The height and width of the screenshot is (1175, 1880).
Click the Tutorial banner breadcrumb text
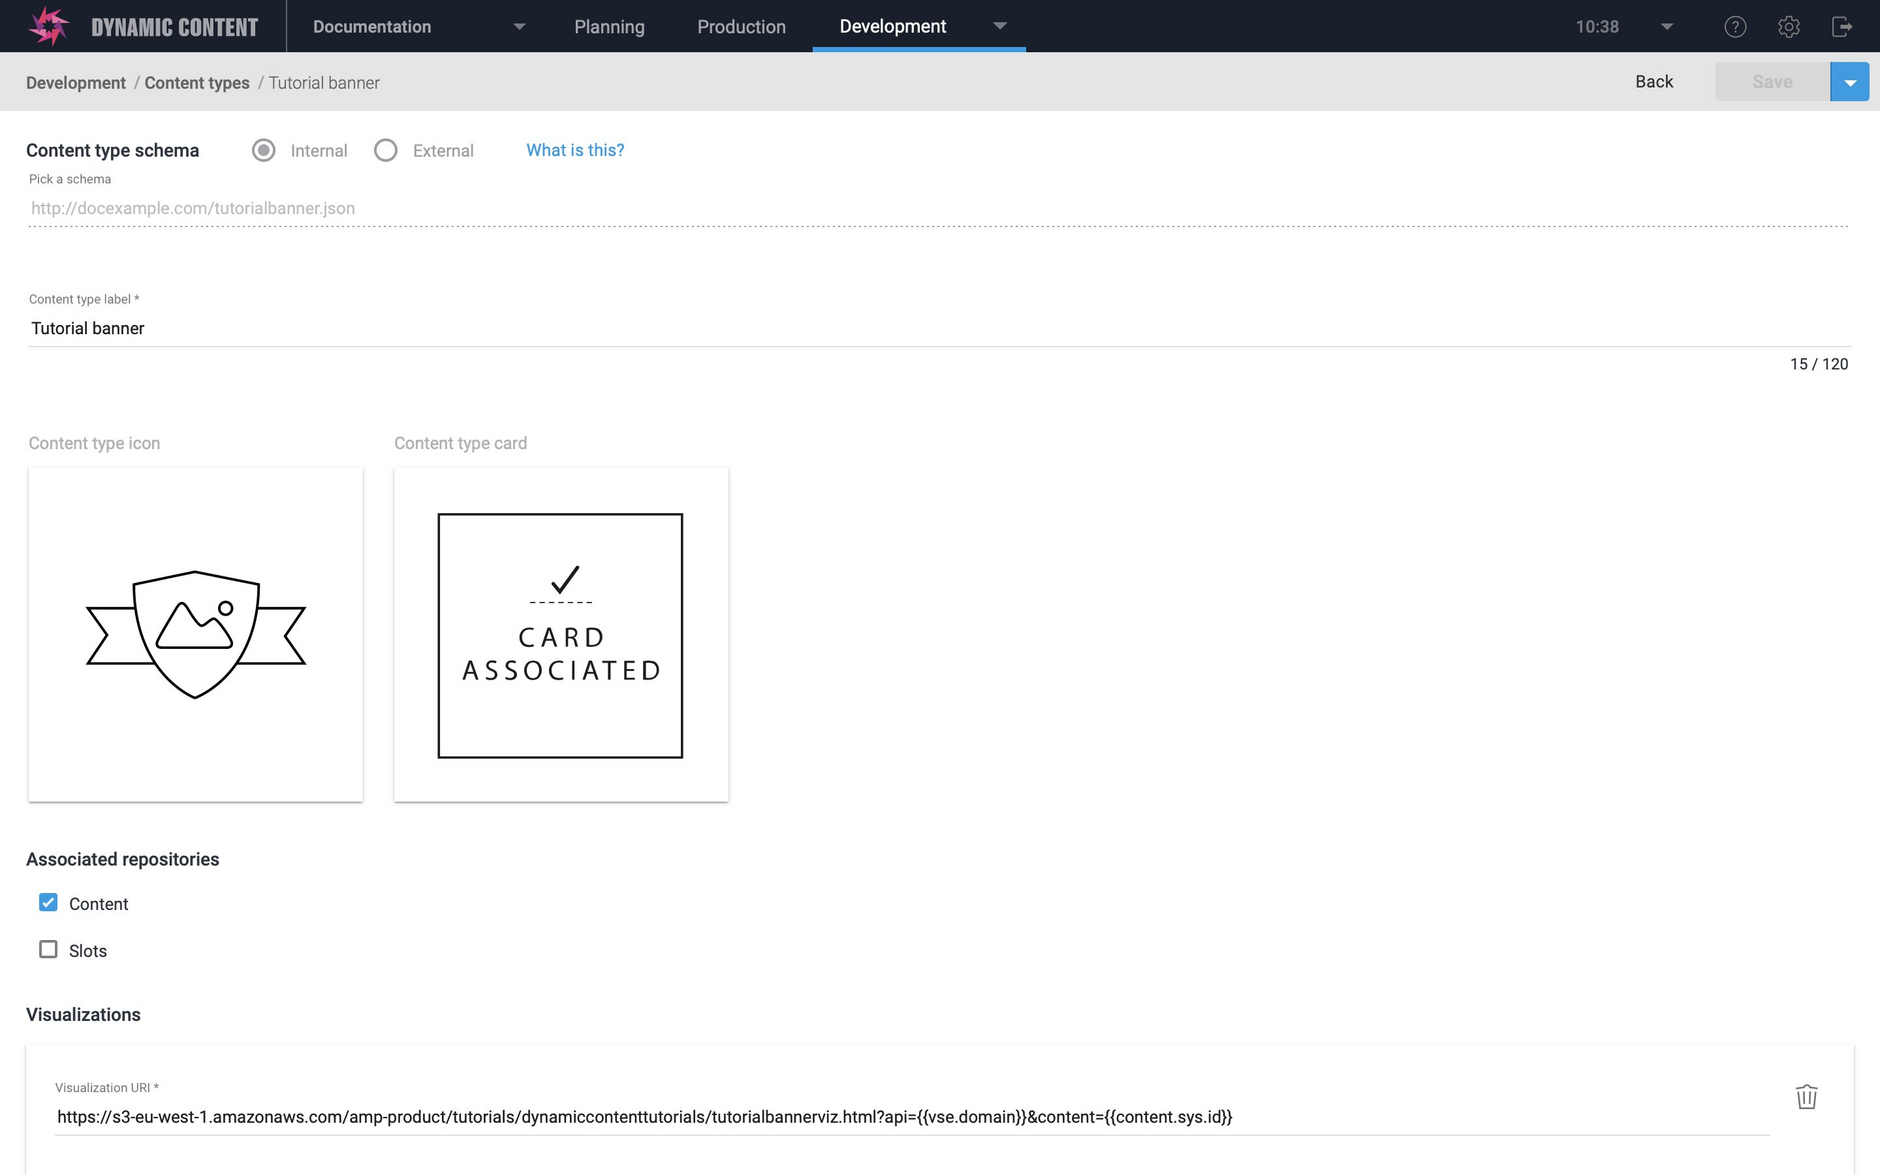pos(324,83)
